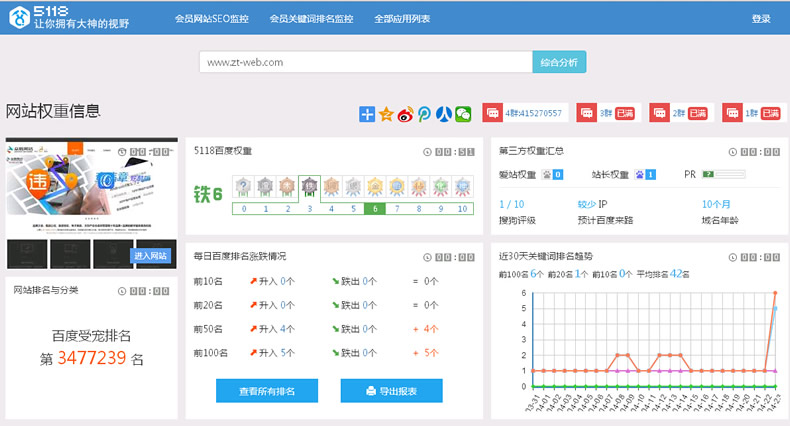Click the 10个月 domain age value

pos(716,204)
